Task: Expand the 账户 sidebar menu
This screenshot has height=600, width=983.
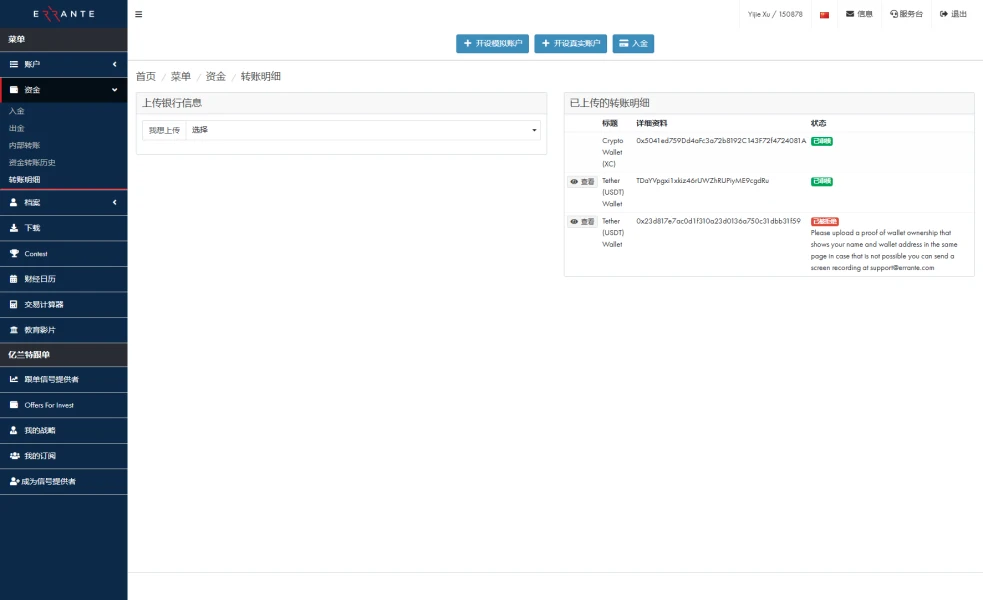Action: tap(63, 64)
